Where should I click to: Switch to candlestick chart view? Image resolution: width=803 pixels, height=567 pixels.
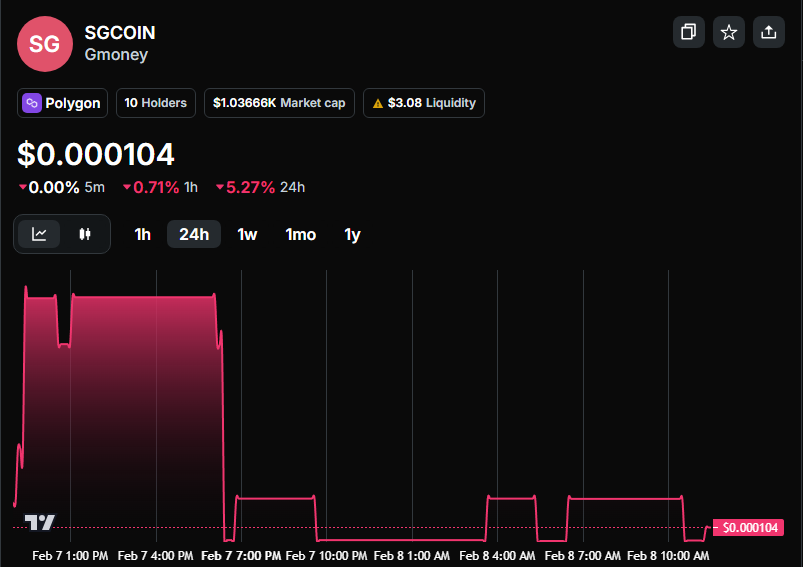(x=84, y=234)
